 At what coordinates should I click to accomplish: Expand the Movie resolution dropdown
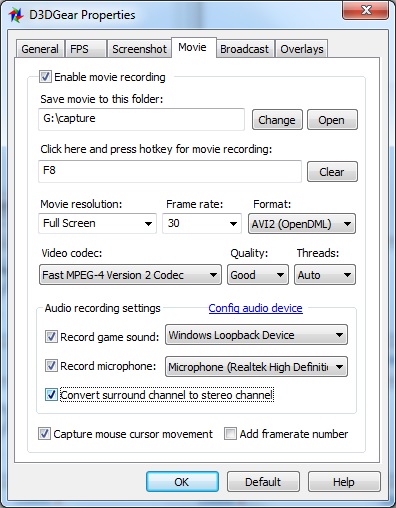(x=97, y=223)
